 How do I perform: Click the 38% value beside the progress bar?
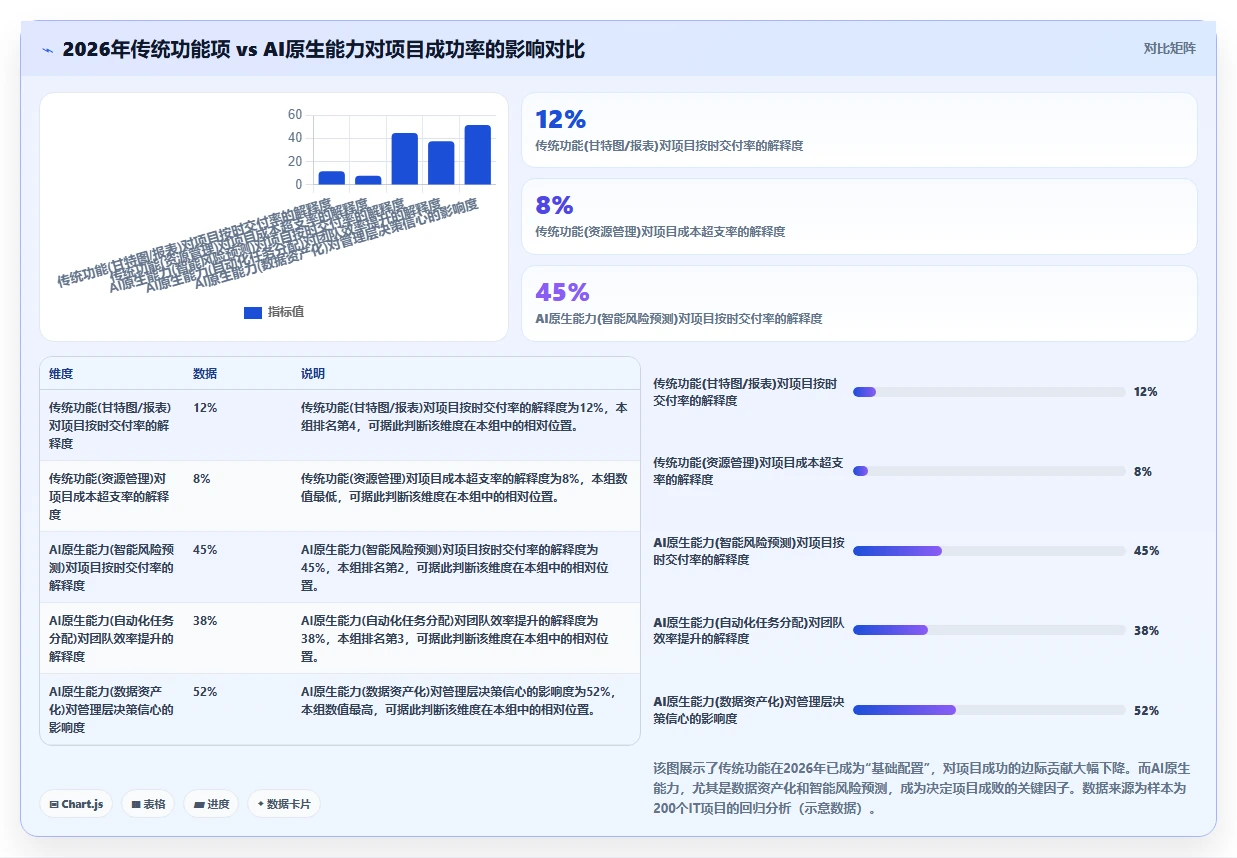click(1147, 630)
